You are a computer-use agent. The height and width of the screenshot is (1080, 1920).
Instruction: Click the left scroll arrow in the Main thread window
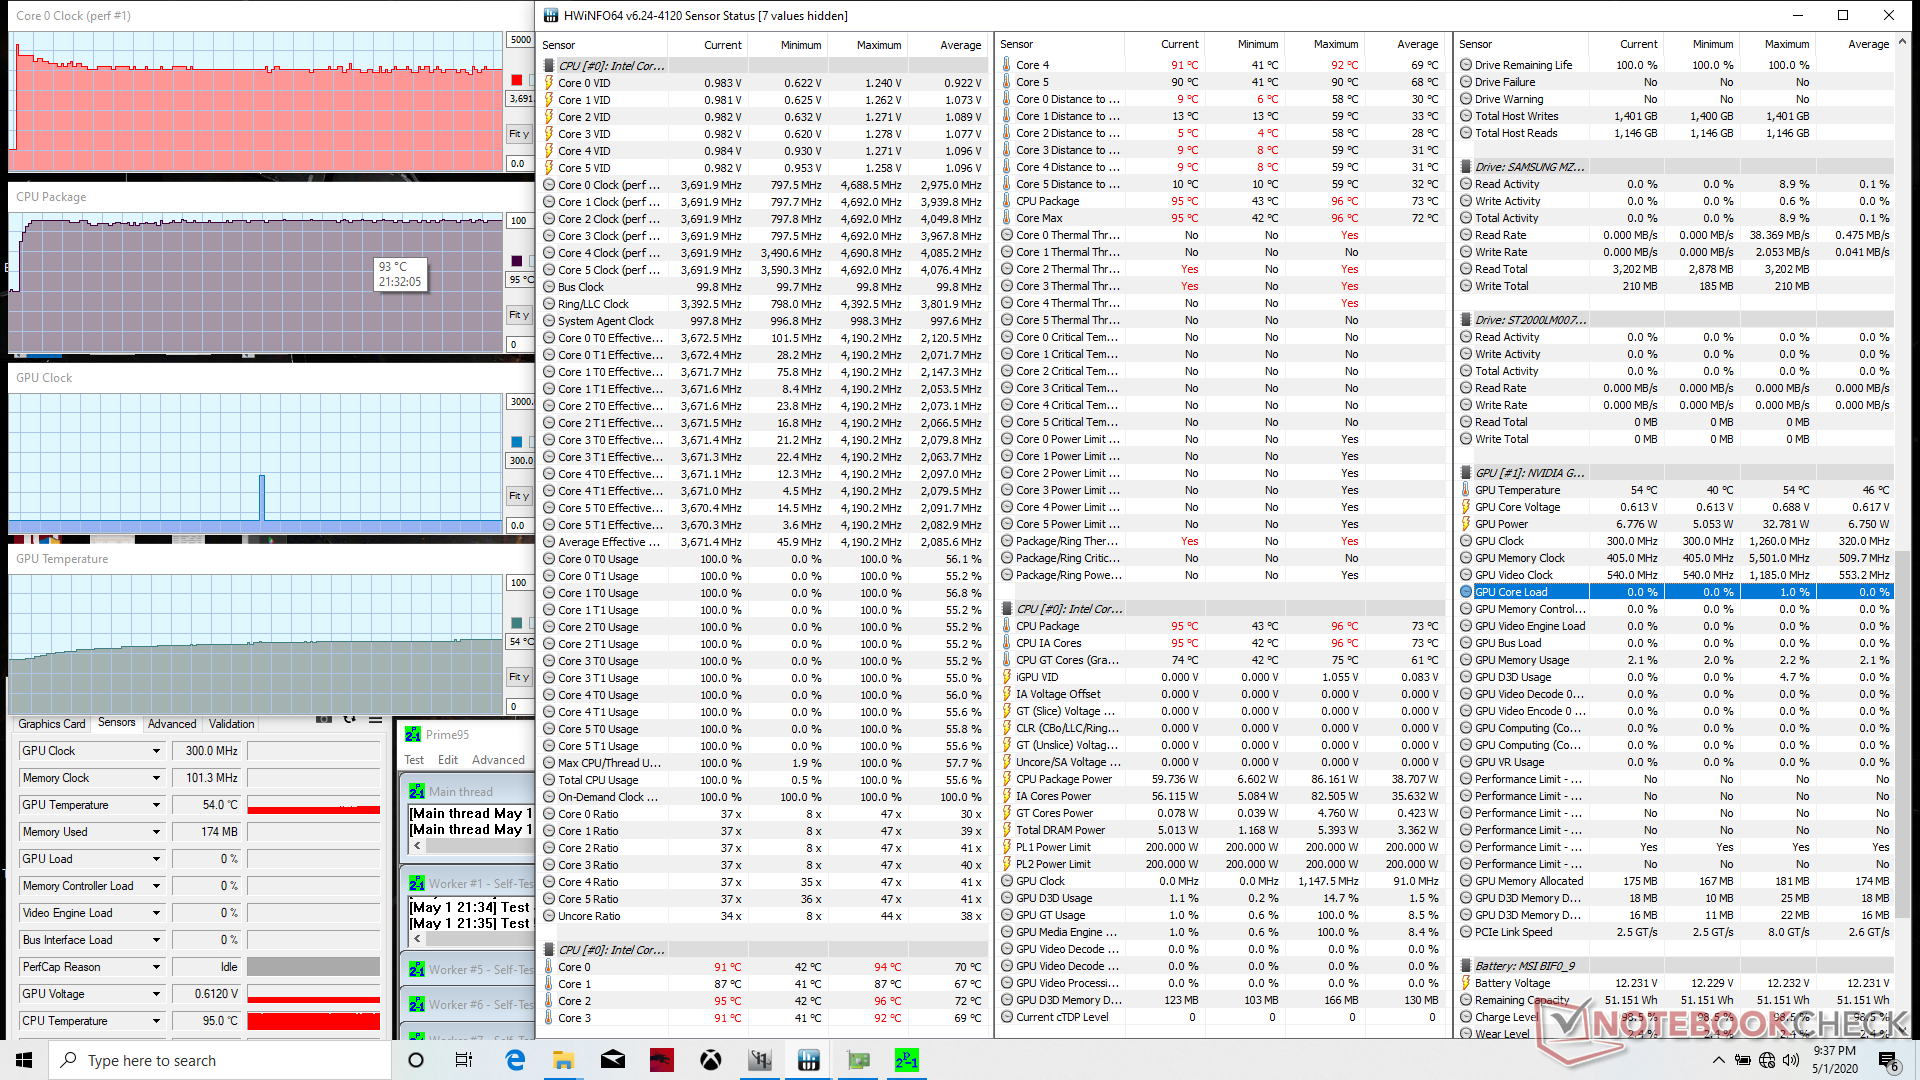click(417, 846)
